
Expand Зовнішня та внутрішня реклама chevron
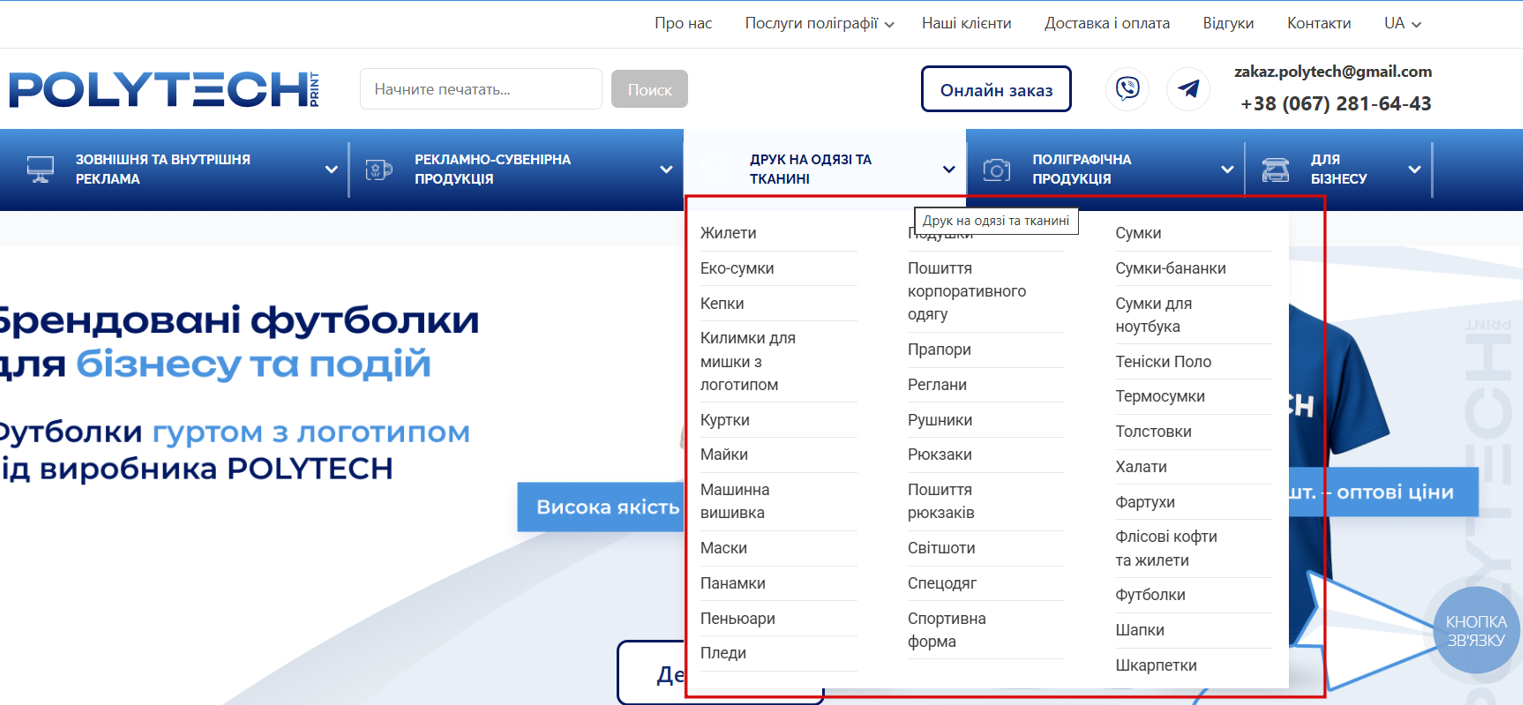tap(332, 170)
